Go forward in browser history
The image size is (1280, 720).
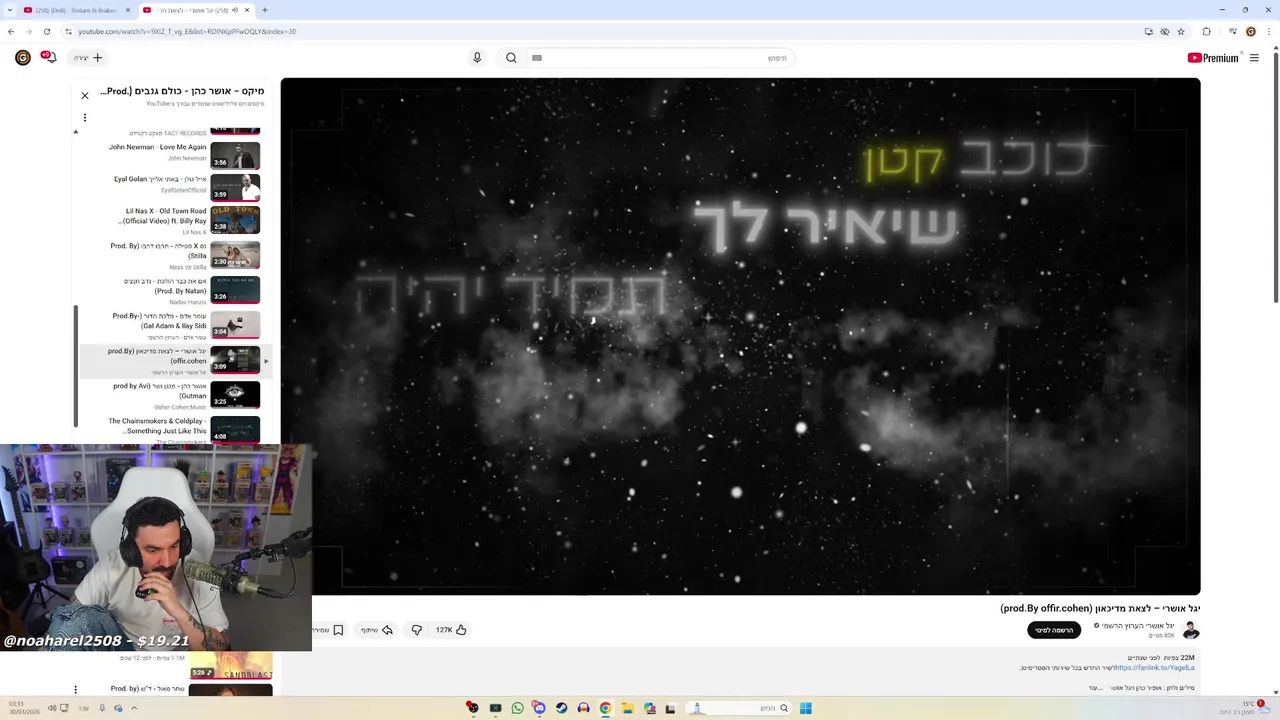click(30, 31)
